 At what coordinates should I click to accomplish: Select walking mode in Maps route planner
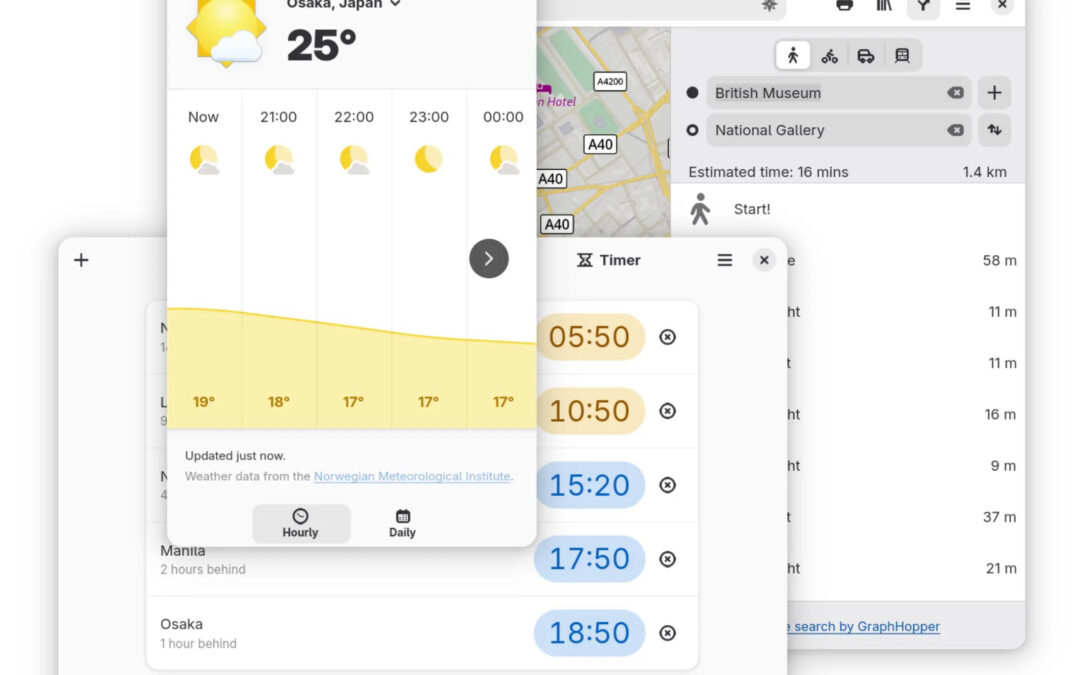point(793,56)
